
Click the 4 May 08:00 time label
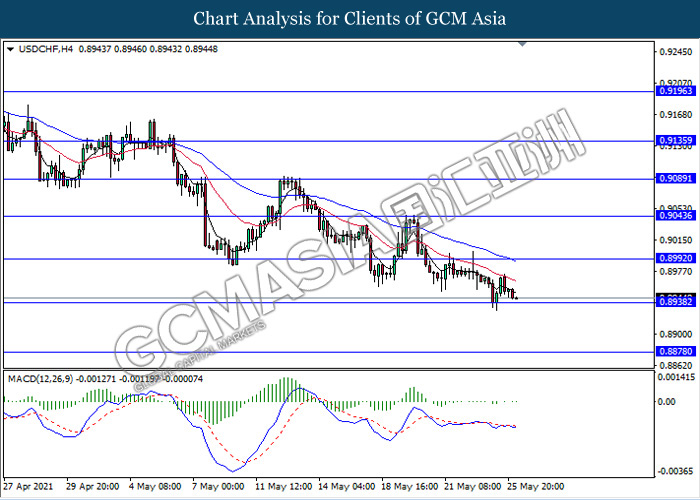tap(155, 486)
